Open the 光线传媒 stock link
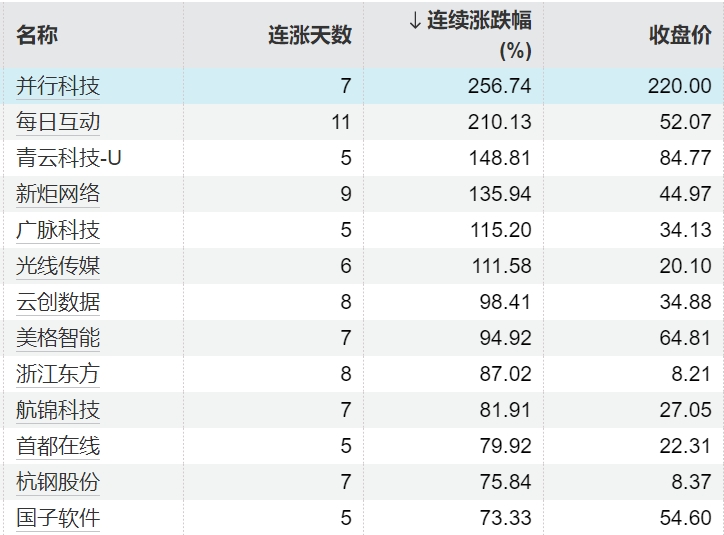 [58, 267]
